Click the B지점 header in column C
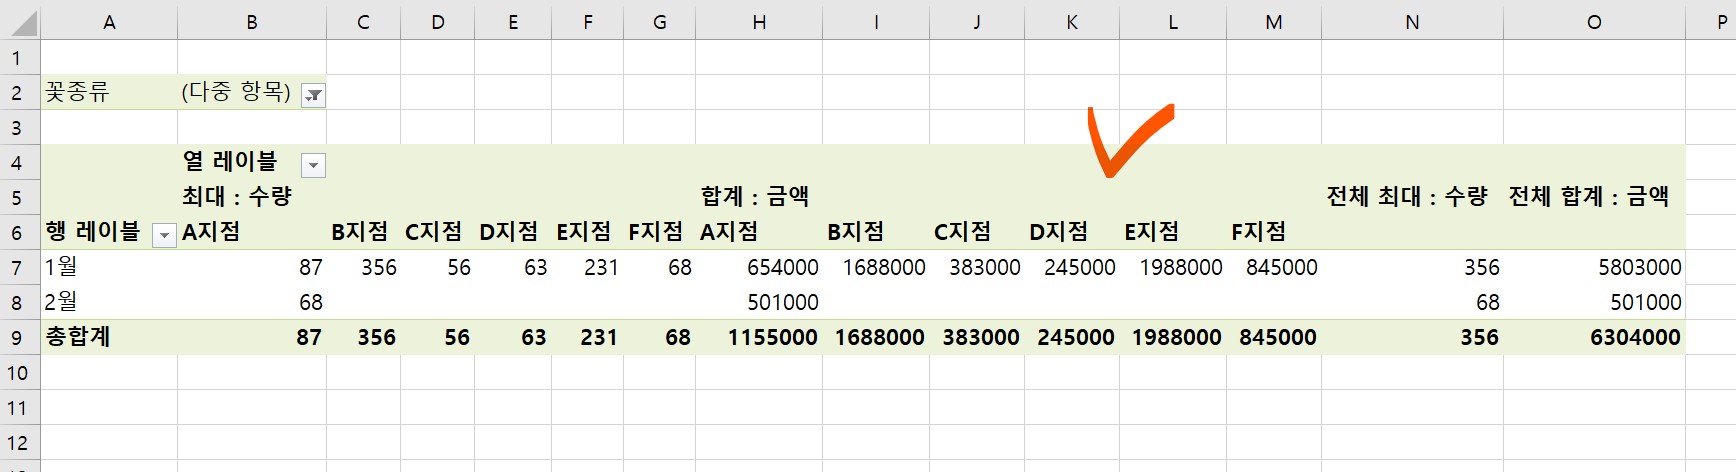Image resolution: width=1736 pixels, height=472 pixels. [360, 232]
